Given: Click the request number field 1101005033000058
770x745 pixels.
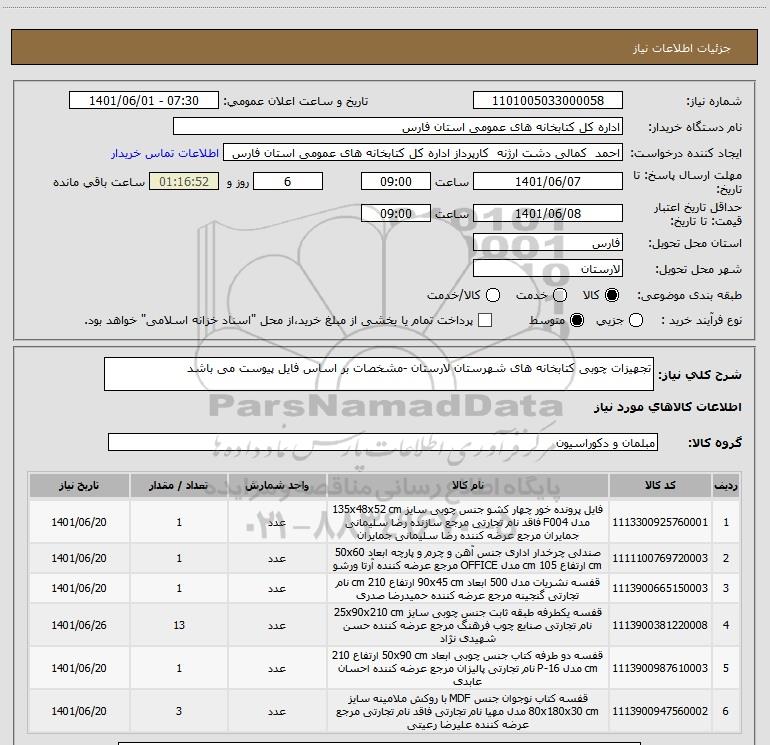Looking at the screenshot, I should pyautogui.click(x=548, y=101).
